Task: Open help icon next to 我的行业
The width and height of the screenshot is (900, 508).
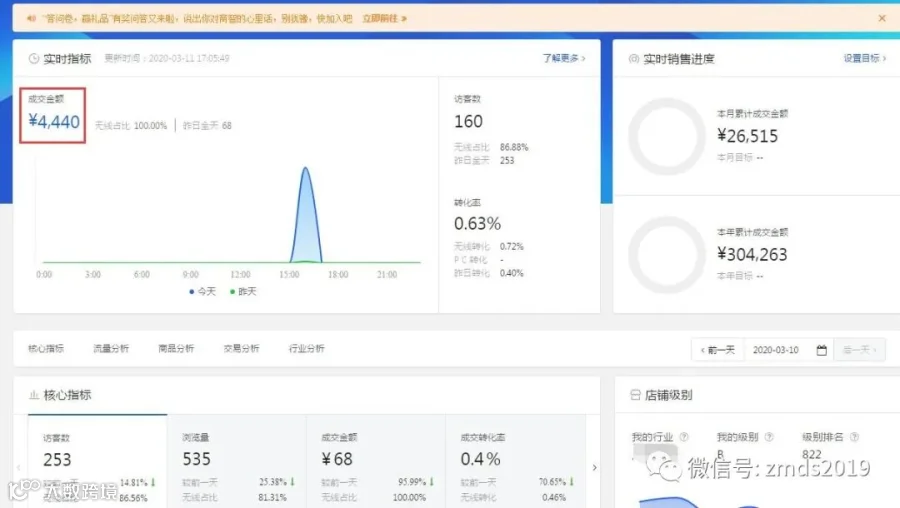Action: point(684,437)
